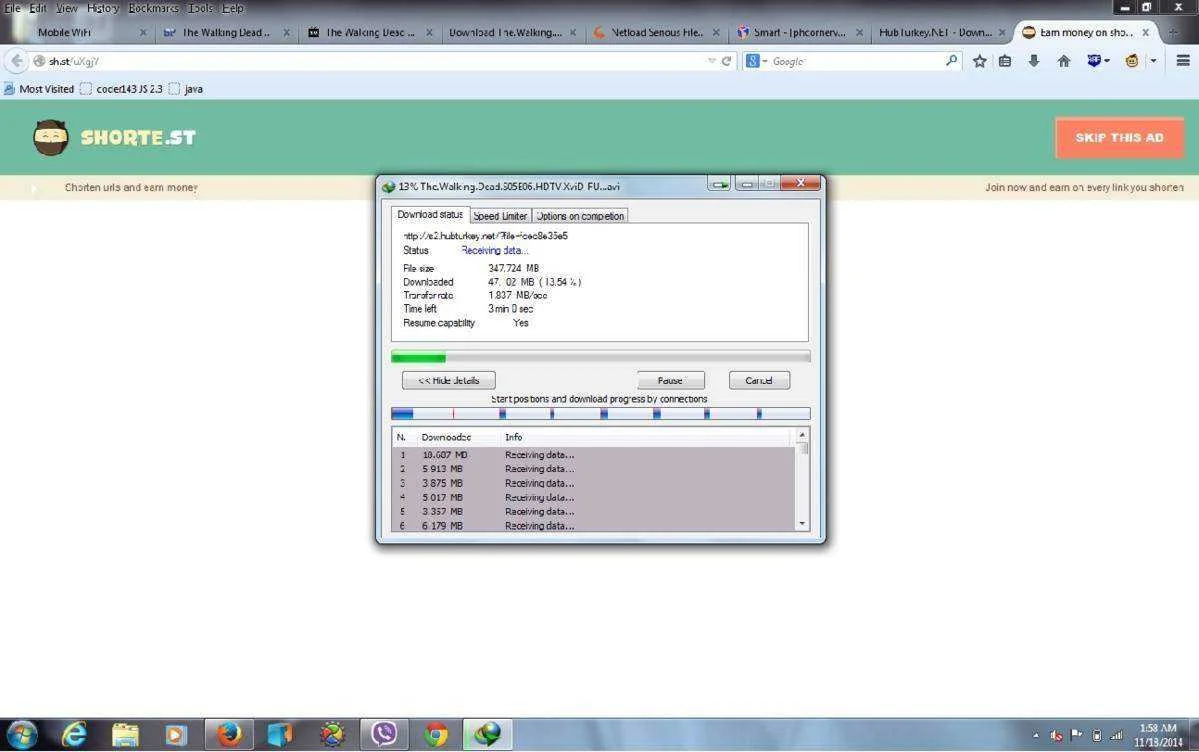1199x752 pixels.
Task: Click the IDM move-to-tray button in titlebar
Action: pyautogui.click(x=719, y=184)
